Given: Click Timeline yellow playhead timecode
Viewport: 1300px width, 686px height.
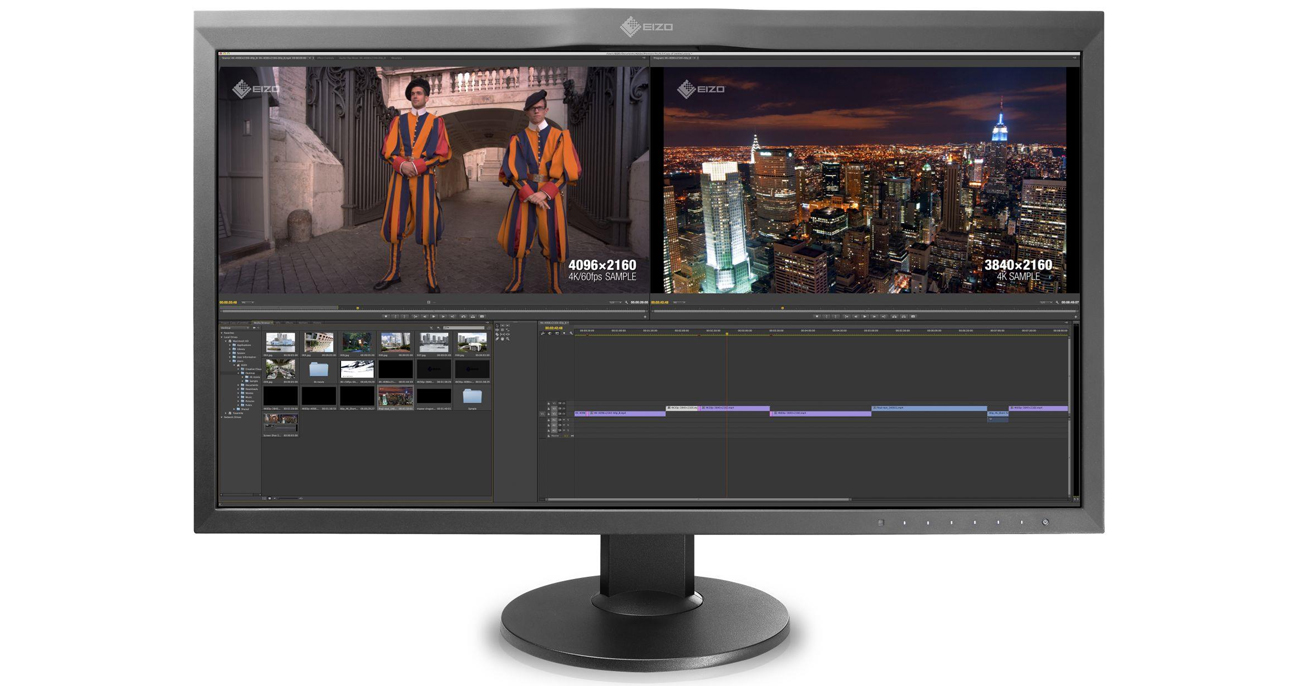Looking at the screenshot, I should click(554, 328).
